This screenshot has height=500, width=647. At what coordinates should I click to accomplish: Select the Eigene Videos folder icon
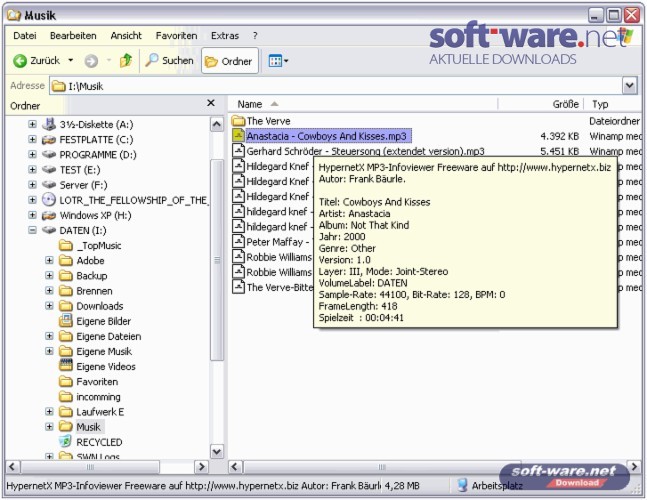click(66, 366)
